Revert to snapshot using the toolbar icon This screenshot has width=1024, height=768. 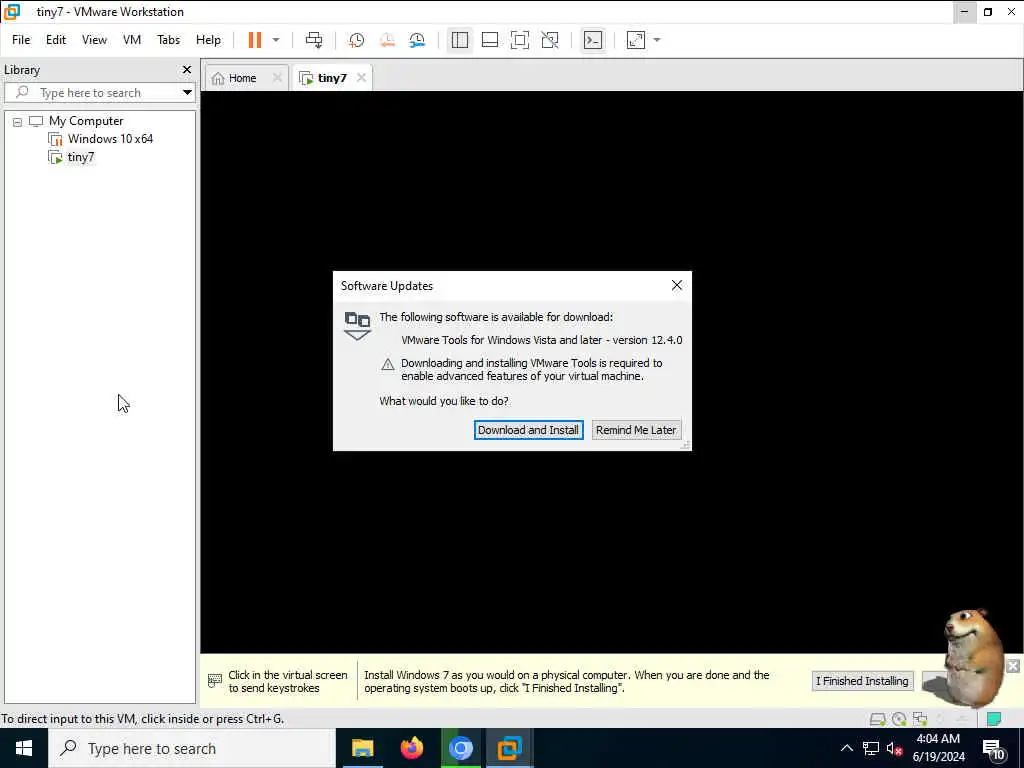coord(387,40)
